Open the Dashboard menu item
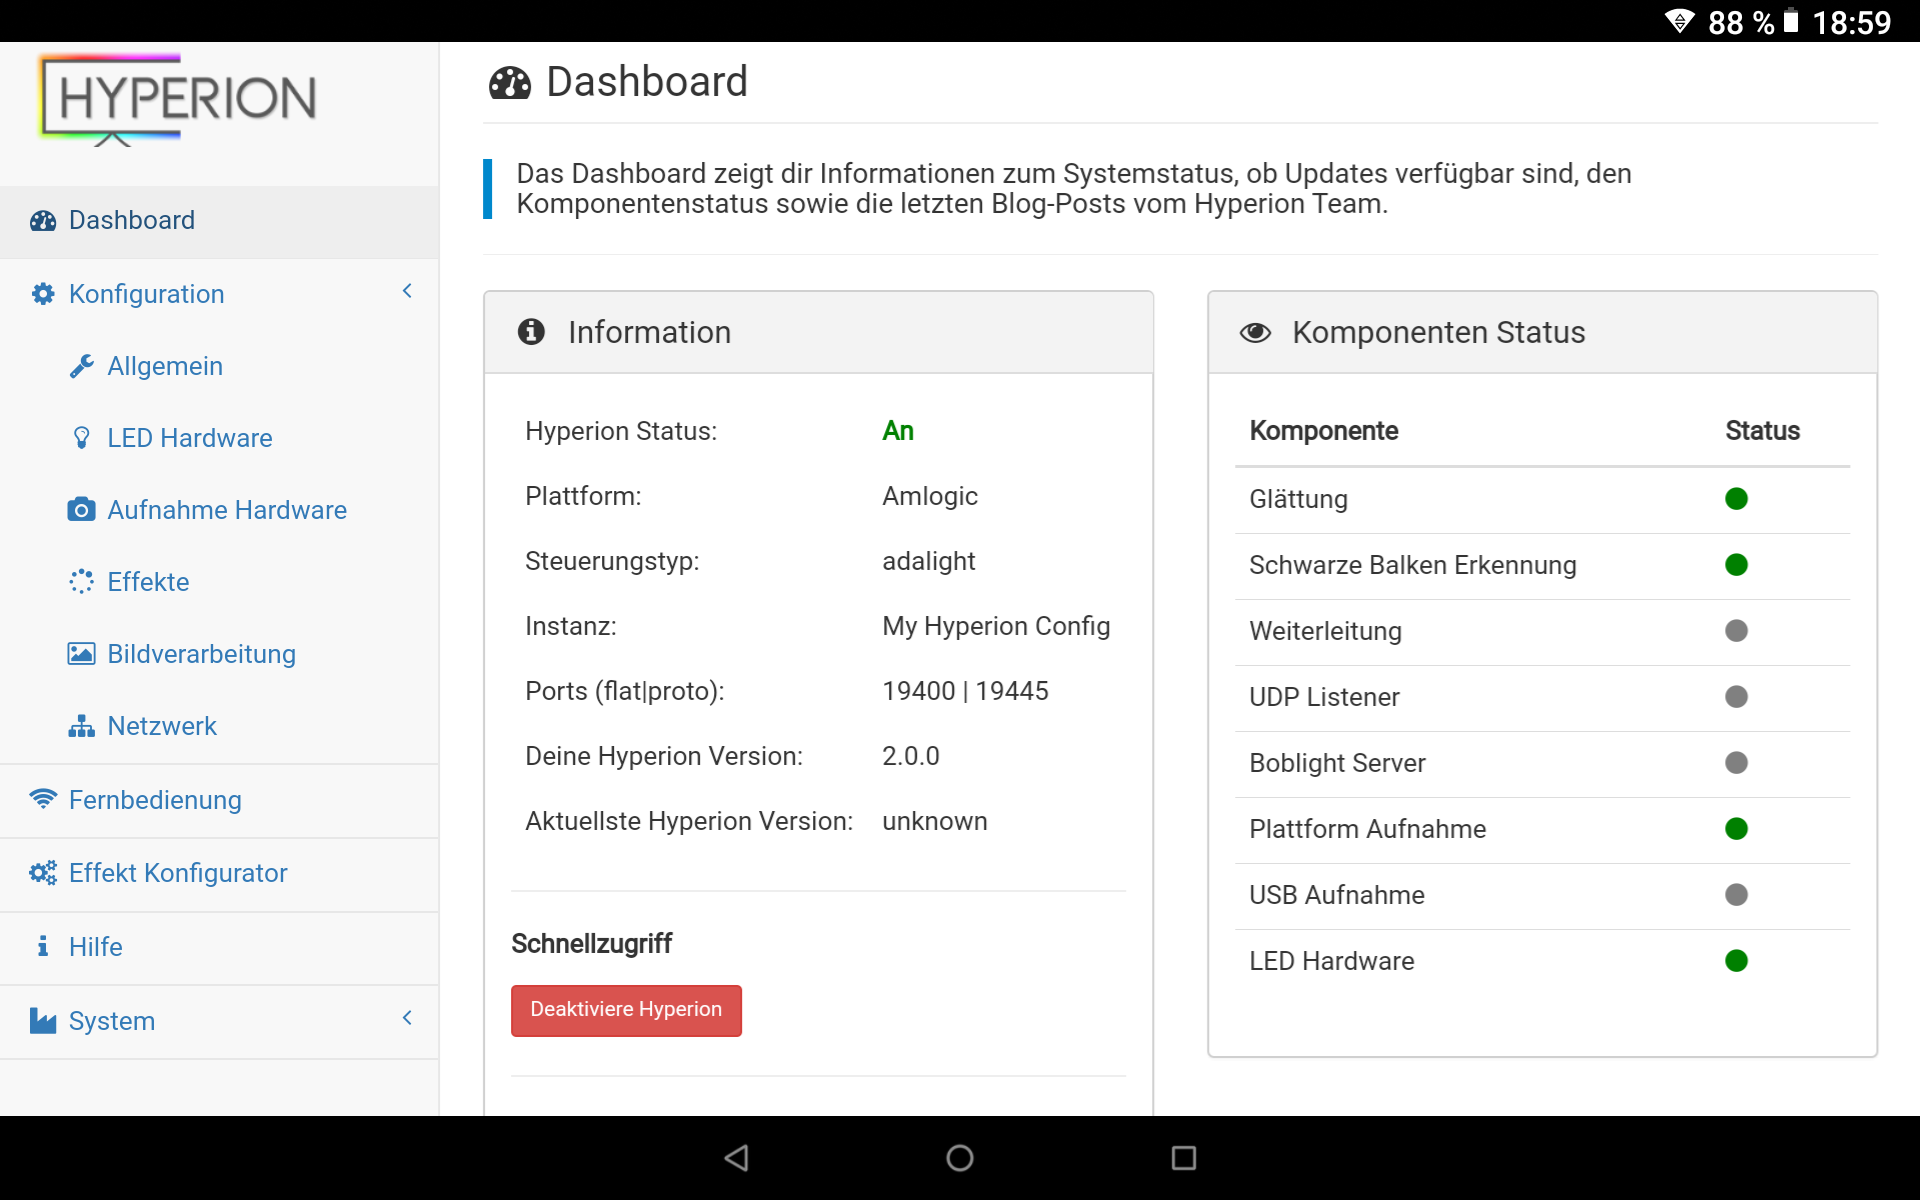The width and height of the screenshot is (1920, 1200). pos(219,221)
